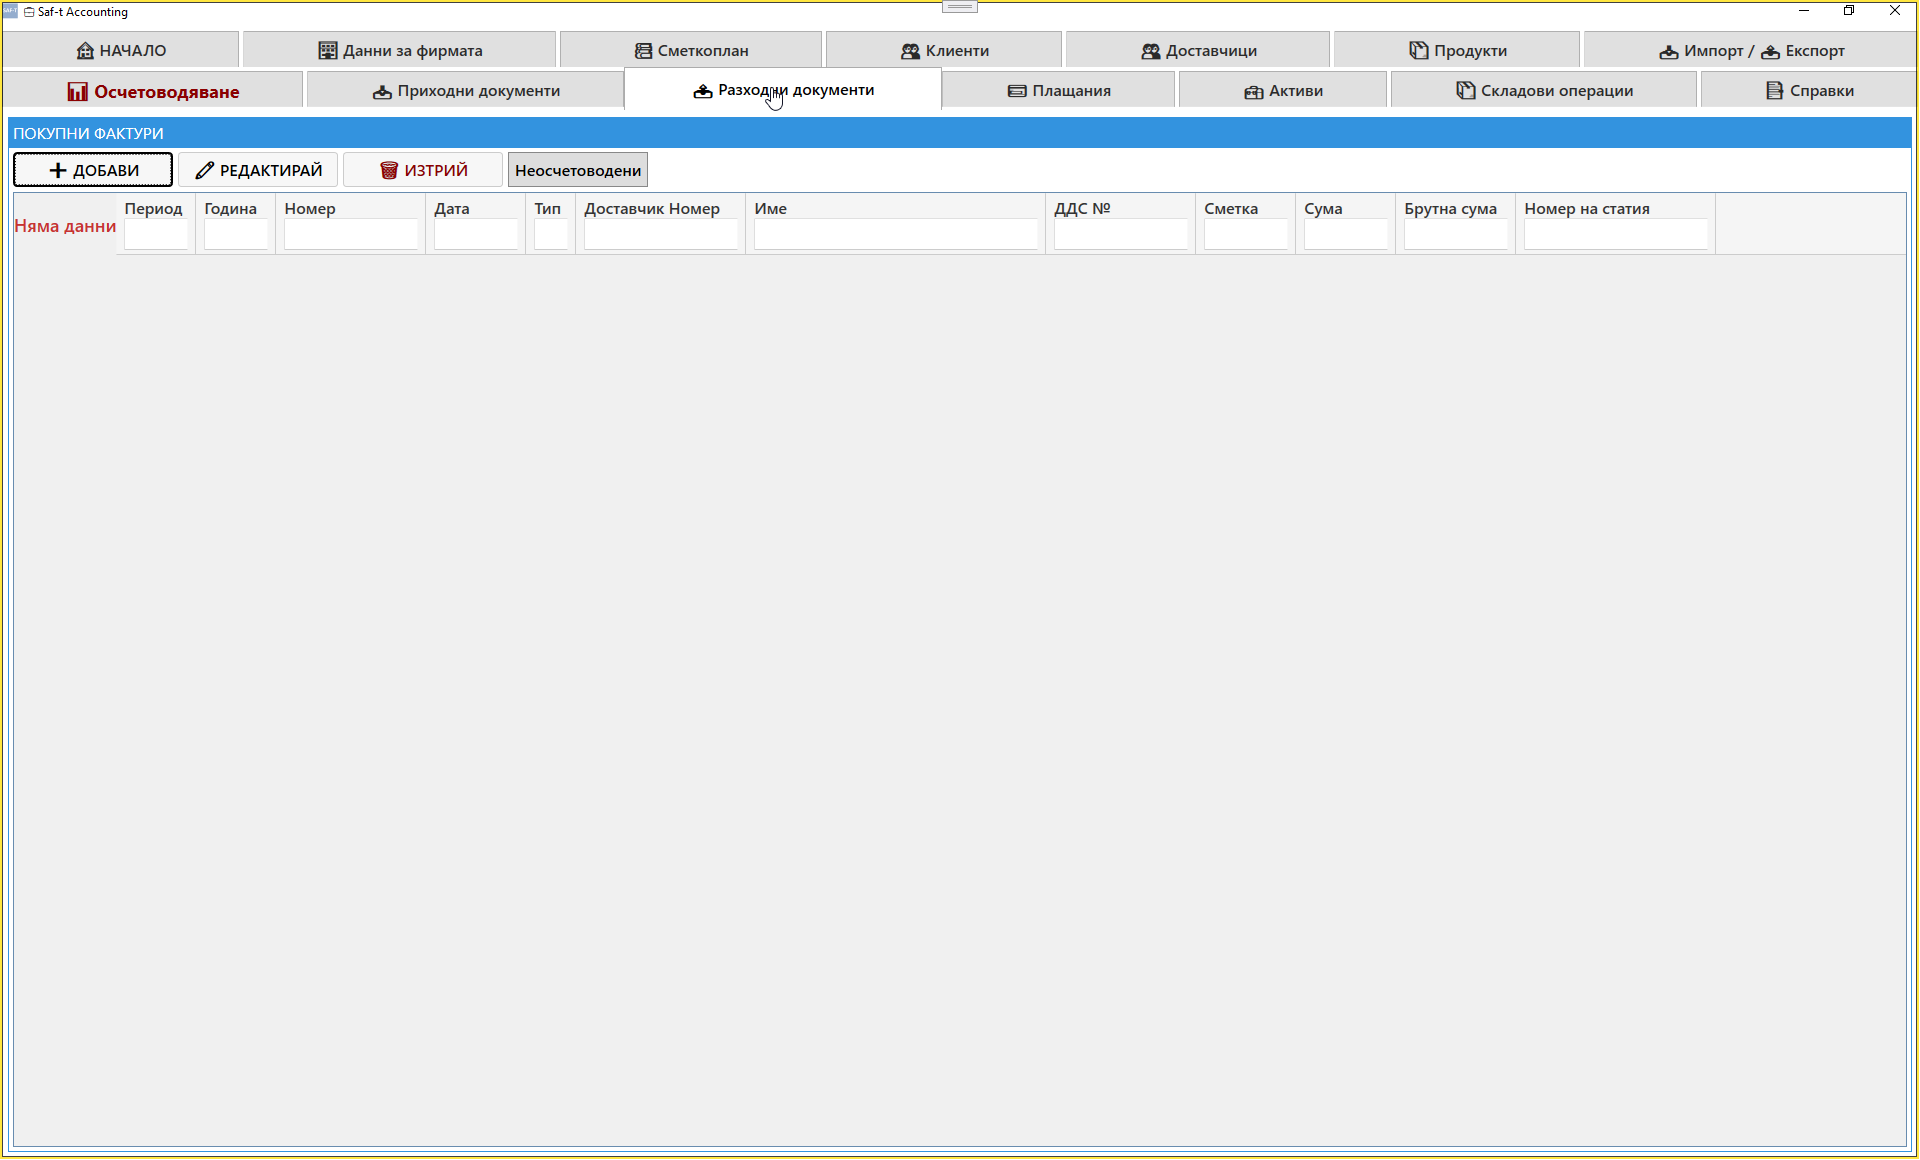Click the top-center window grip handle
1920x1160 pixels.
[x=960, y=7]
